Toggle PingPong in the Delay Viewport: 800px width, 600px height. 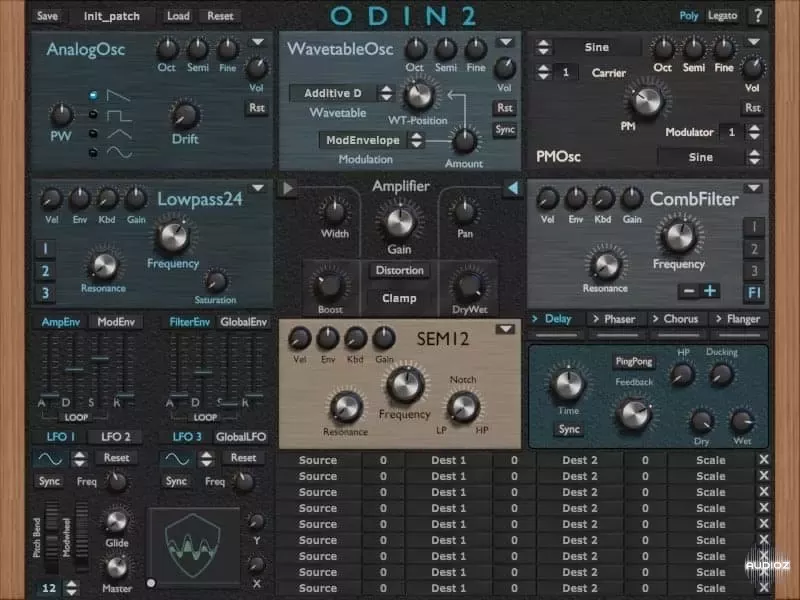pos(634,362)
